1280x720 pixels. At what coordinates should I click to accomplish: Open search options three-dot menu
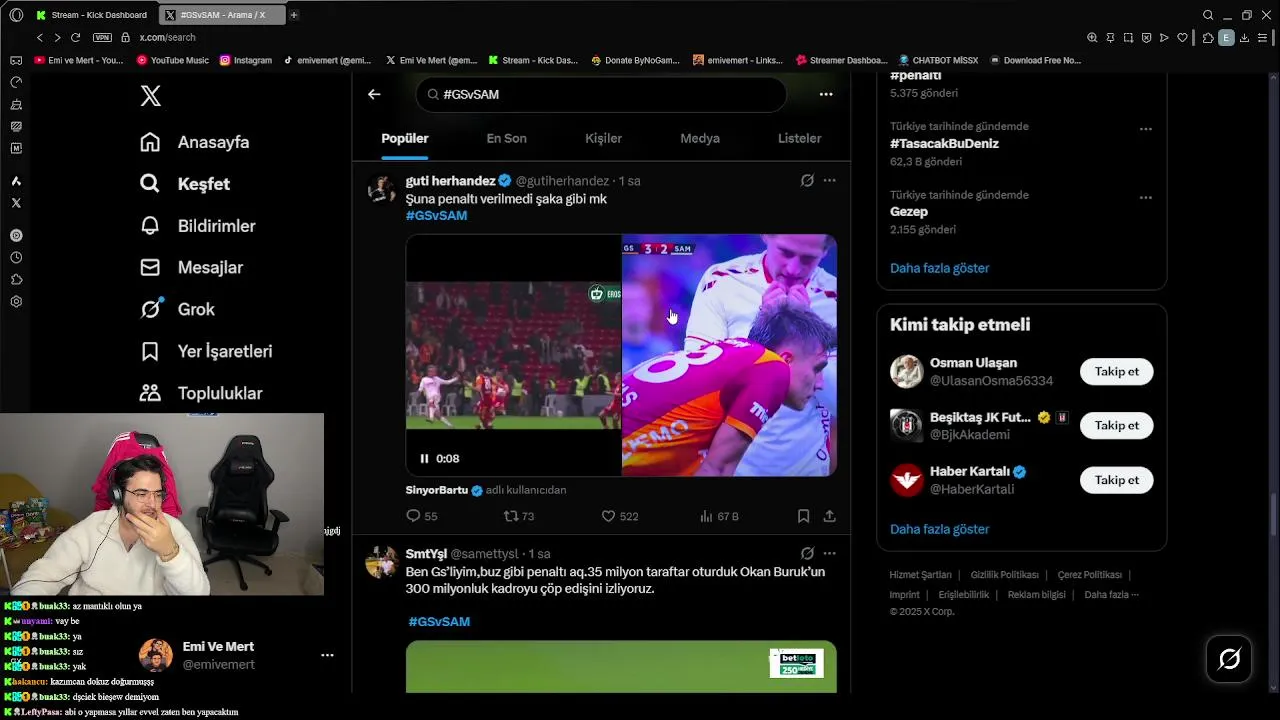(826, 94)
